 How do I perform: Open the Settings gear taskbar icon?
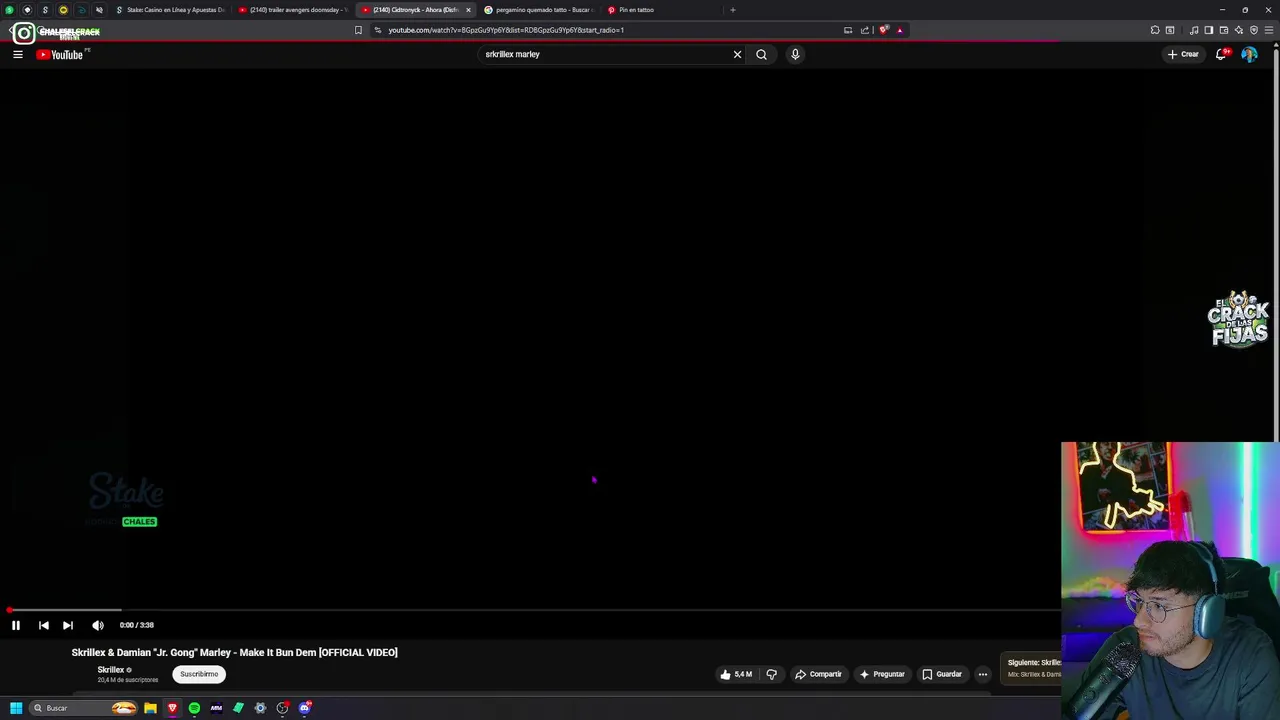(x=260, y=708)
